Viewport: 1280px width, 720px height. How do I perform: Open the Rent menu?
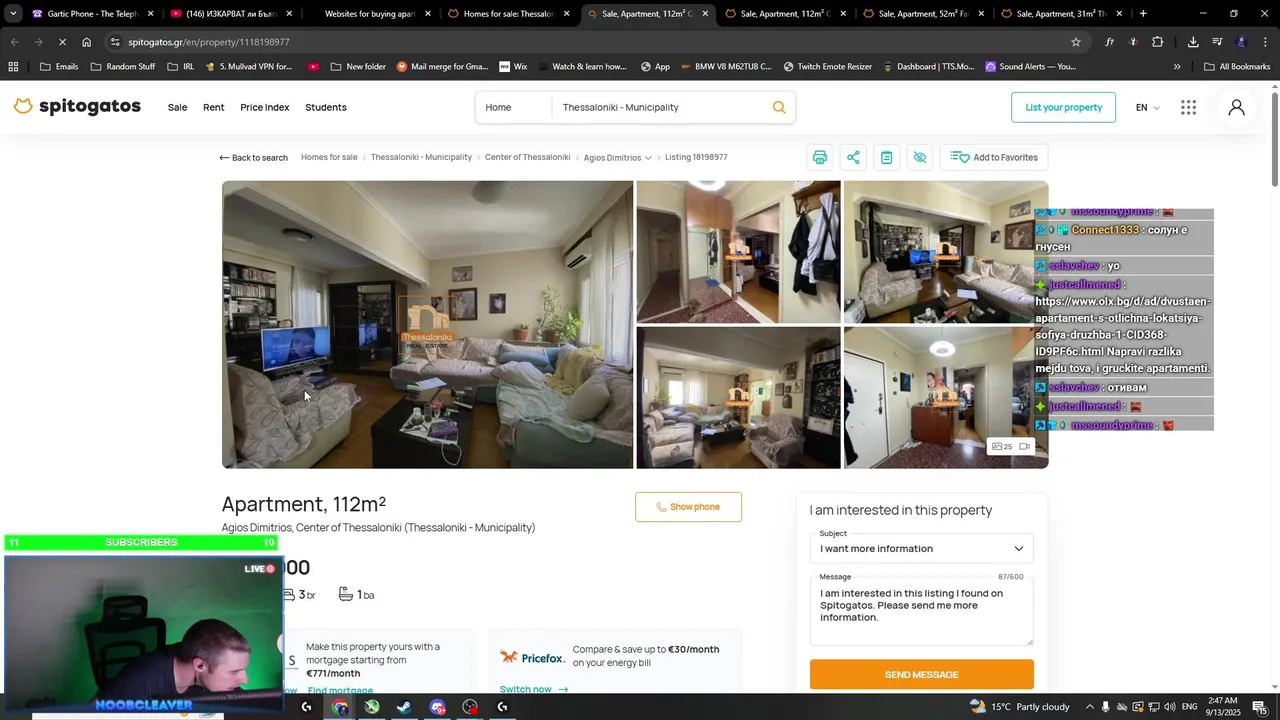(214, 107)
